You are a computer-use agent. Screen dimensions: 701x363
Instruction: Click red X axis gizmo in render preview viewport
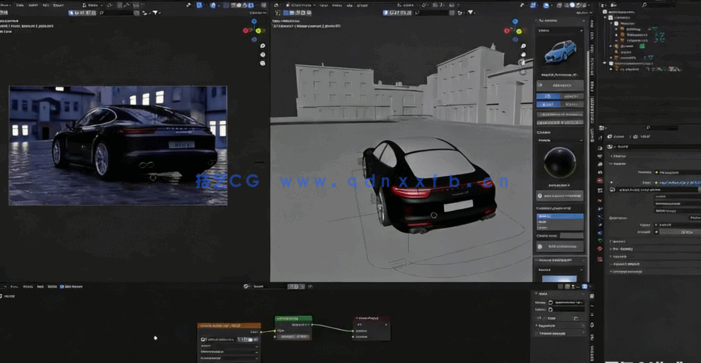pyautogui.click(x=245, y=30)
